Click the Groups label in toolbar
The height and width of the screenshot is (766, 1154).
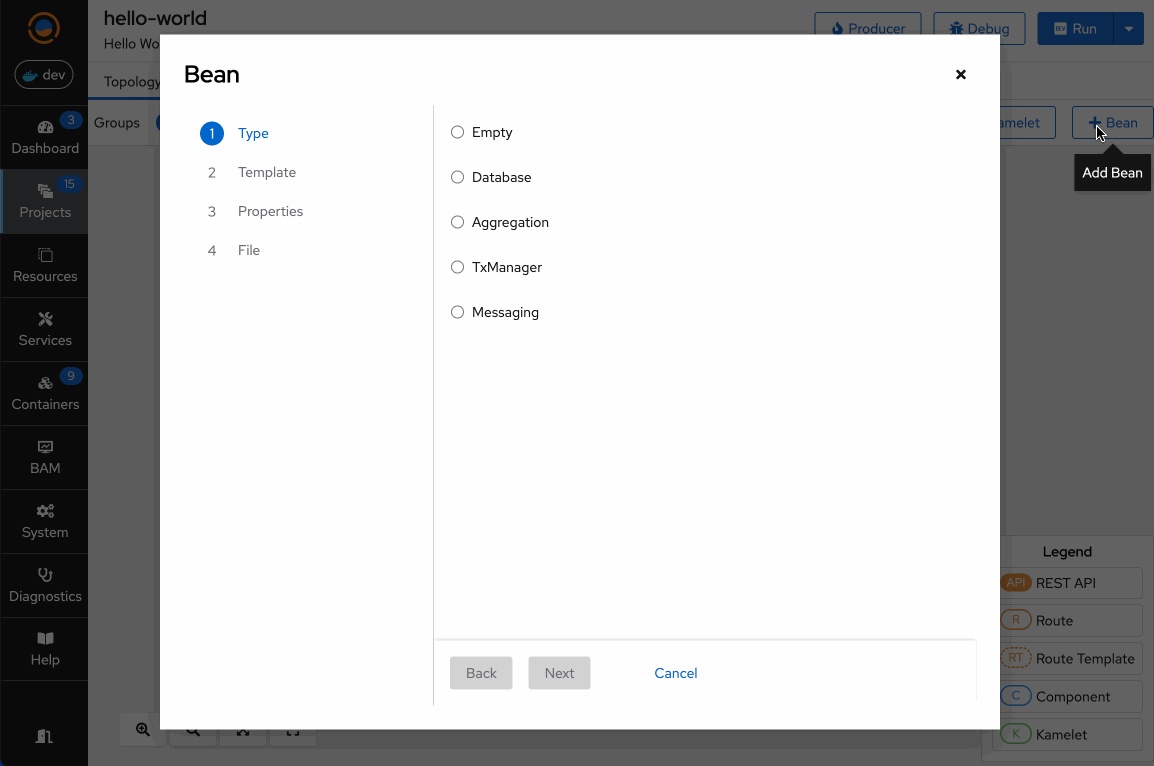(x=117, y=123)
